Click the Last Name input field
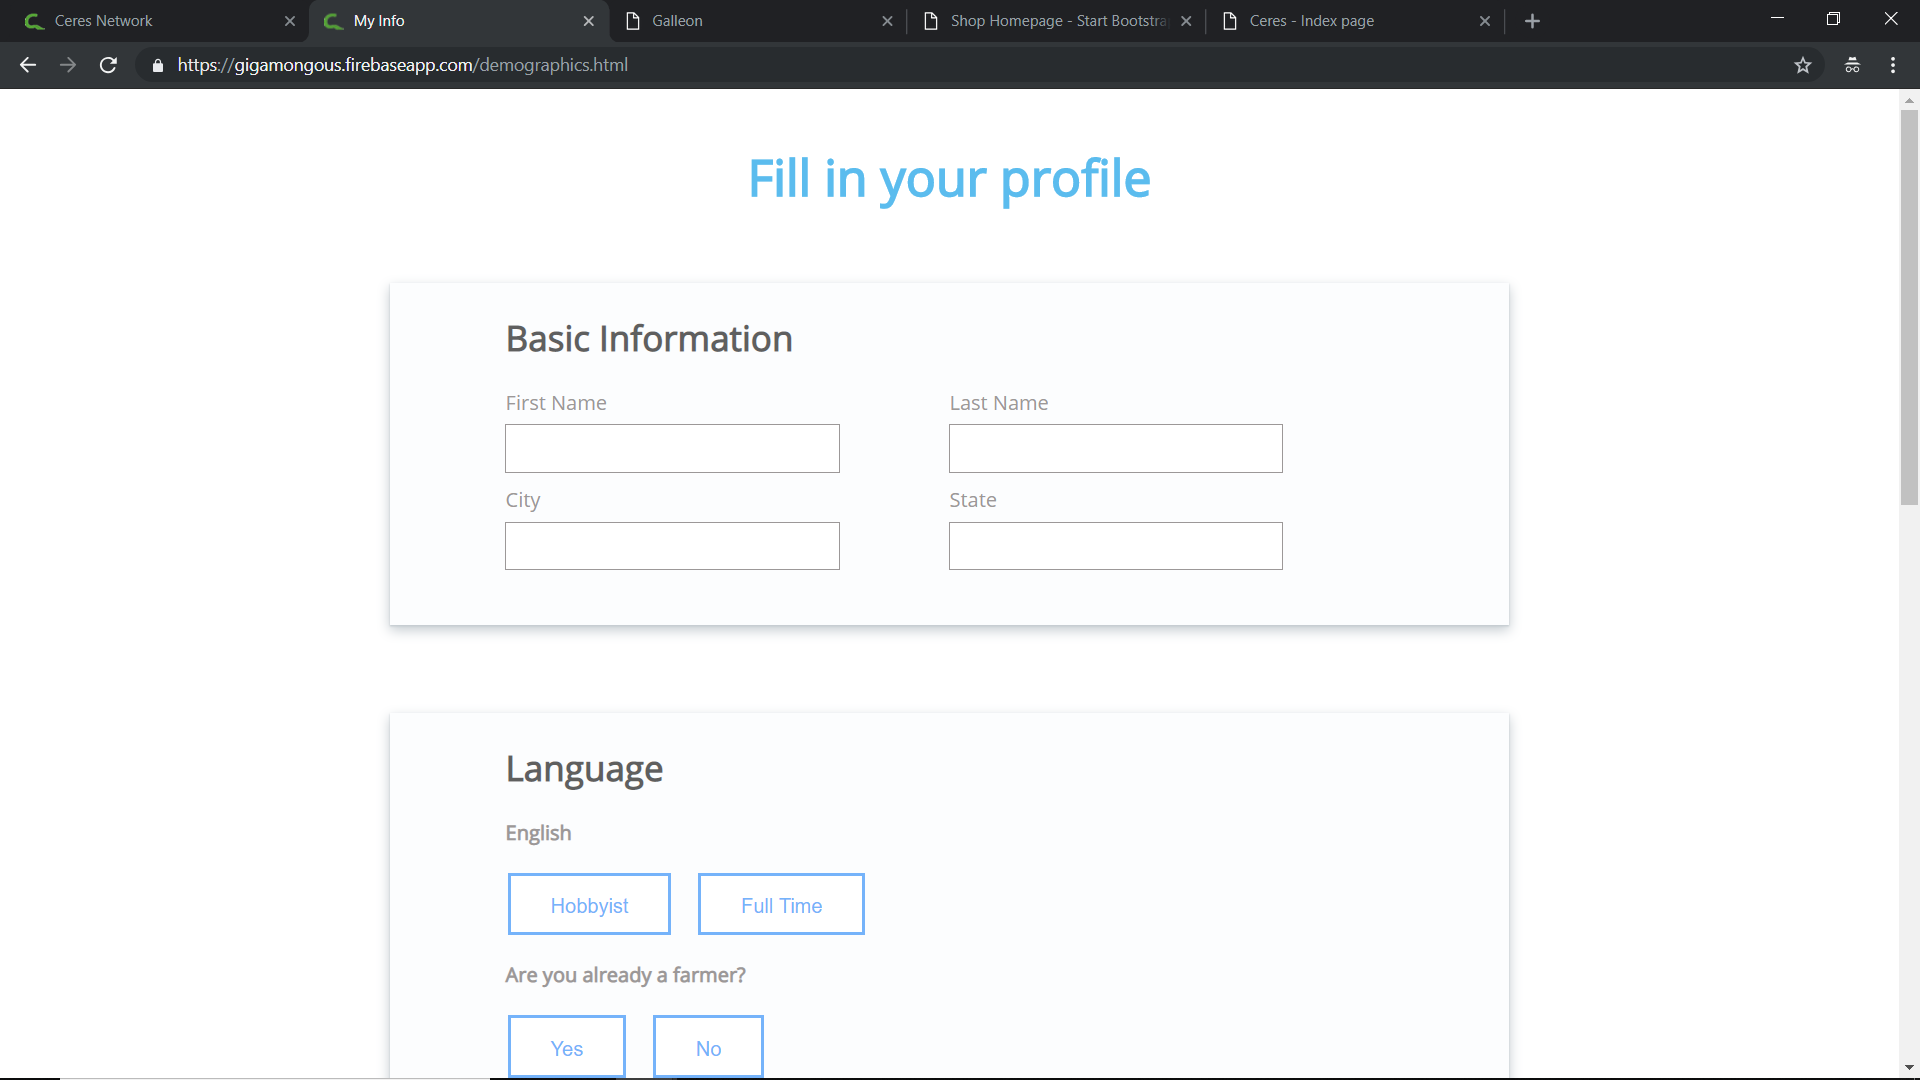The image size is (1920, 1080). tap(1115, 449)
